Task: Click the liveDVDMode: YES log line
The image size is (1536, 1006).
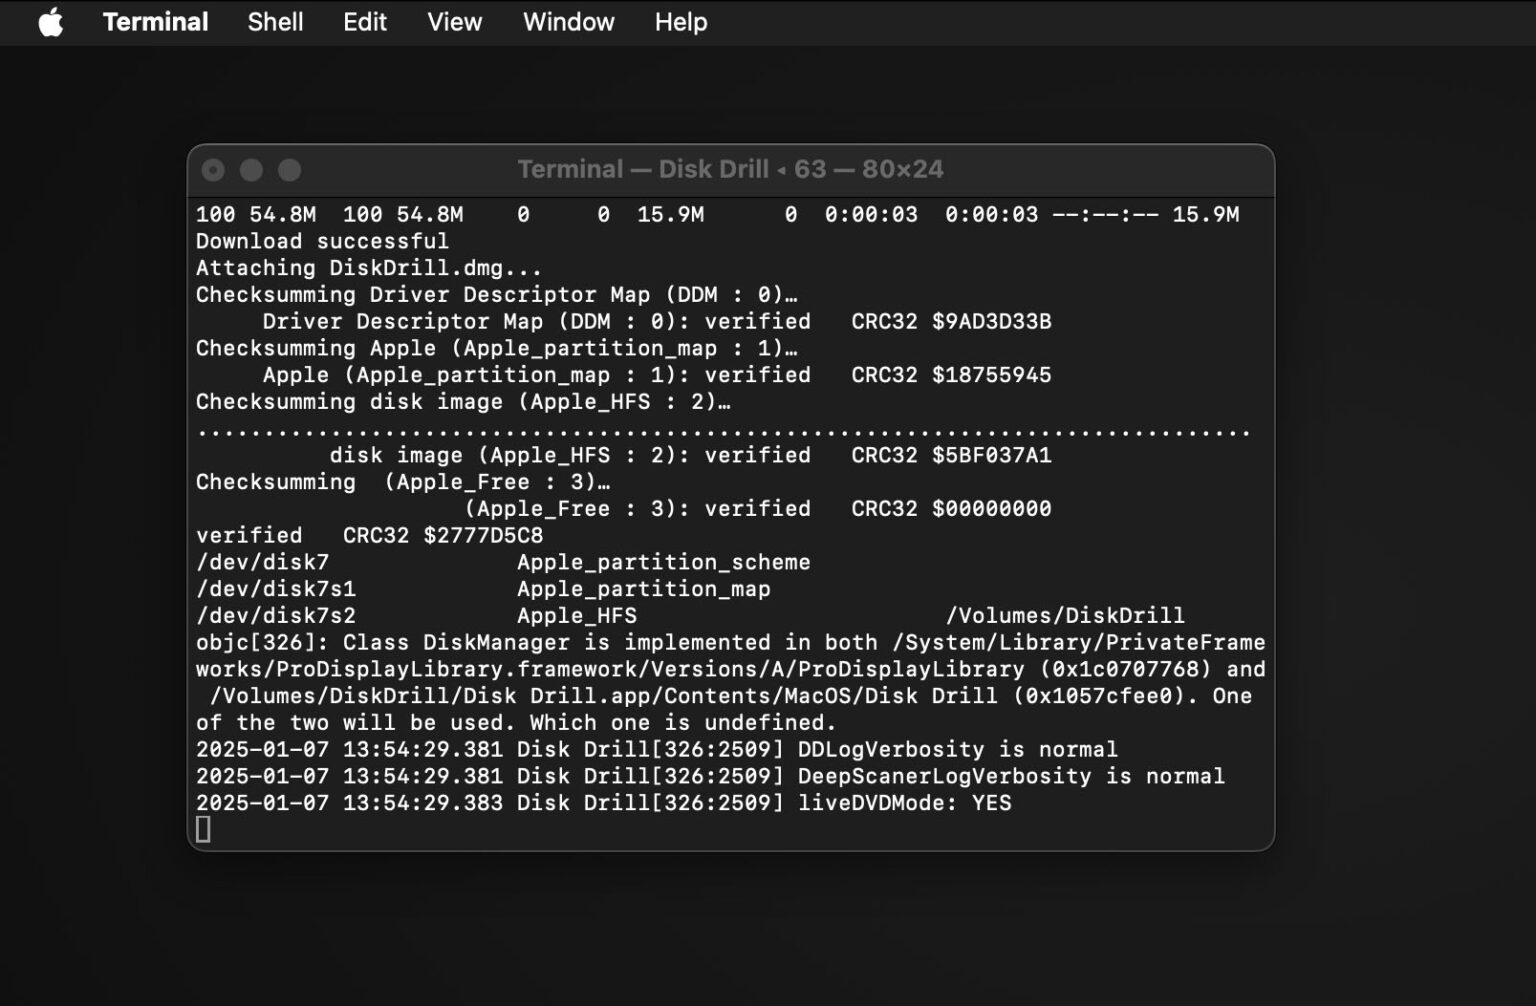Action: 604,802
